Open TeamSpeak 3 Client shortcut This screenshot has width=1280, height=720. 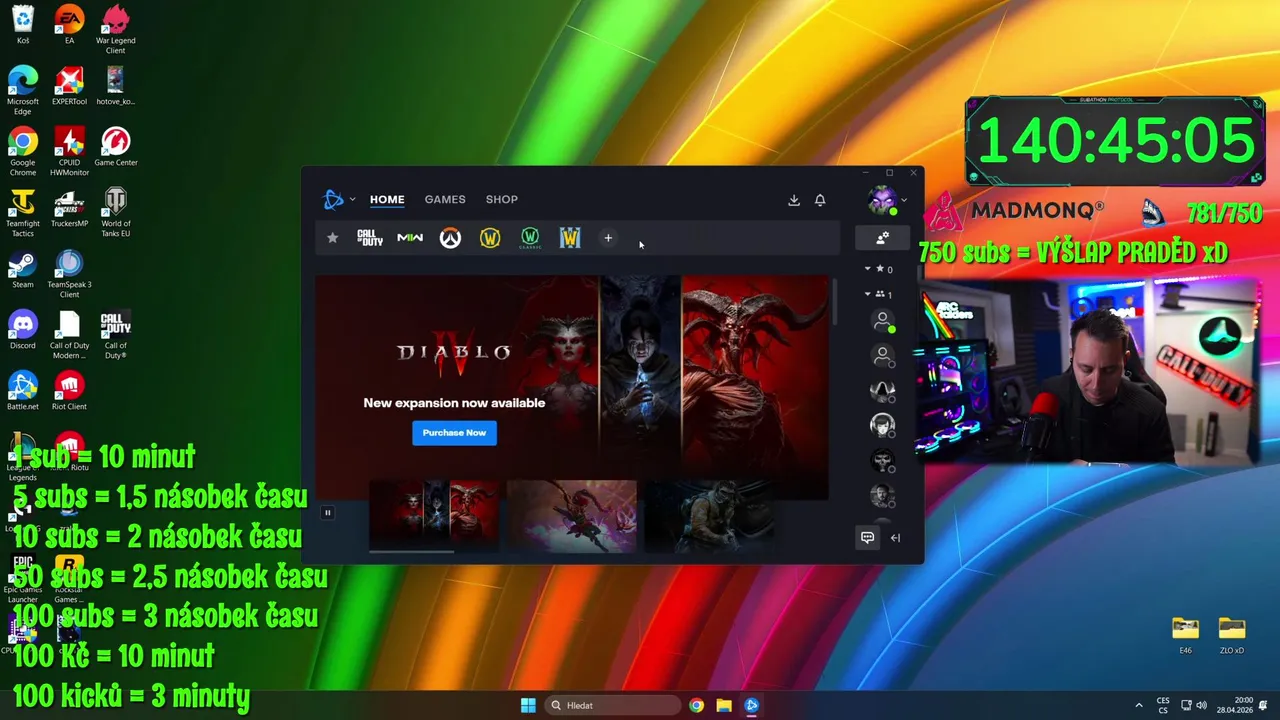tap(69, 274)
